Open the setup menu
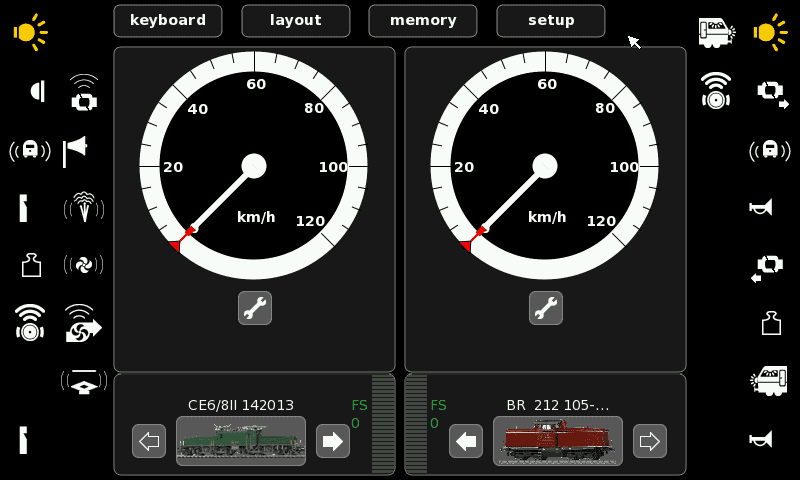The width and height of the screenshot is (800, 480). click(x=551, y=21)
